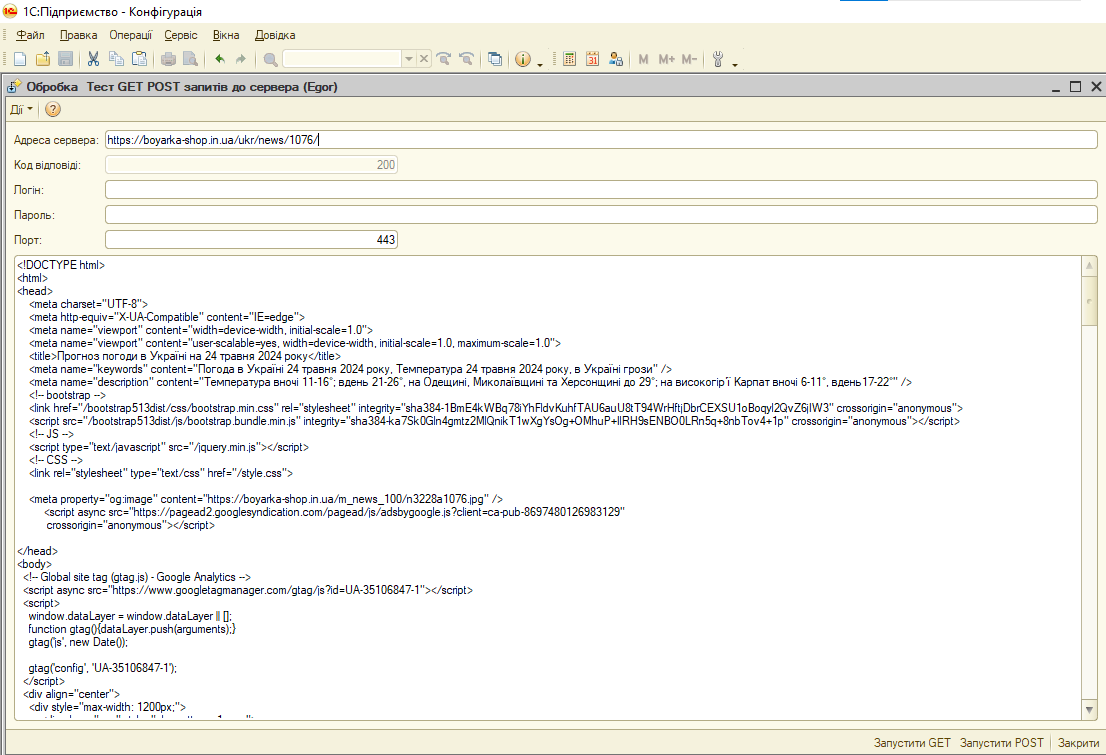
Task: Open form help question mark icon
Action: (53, 109)
